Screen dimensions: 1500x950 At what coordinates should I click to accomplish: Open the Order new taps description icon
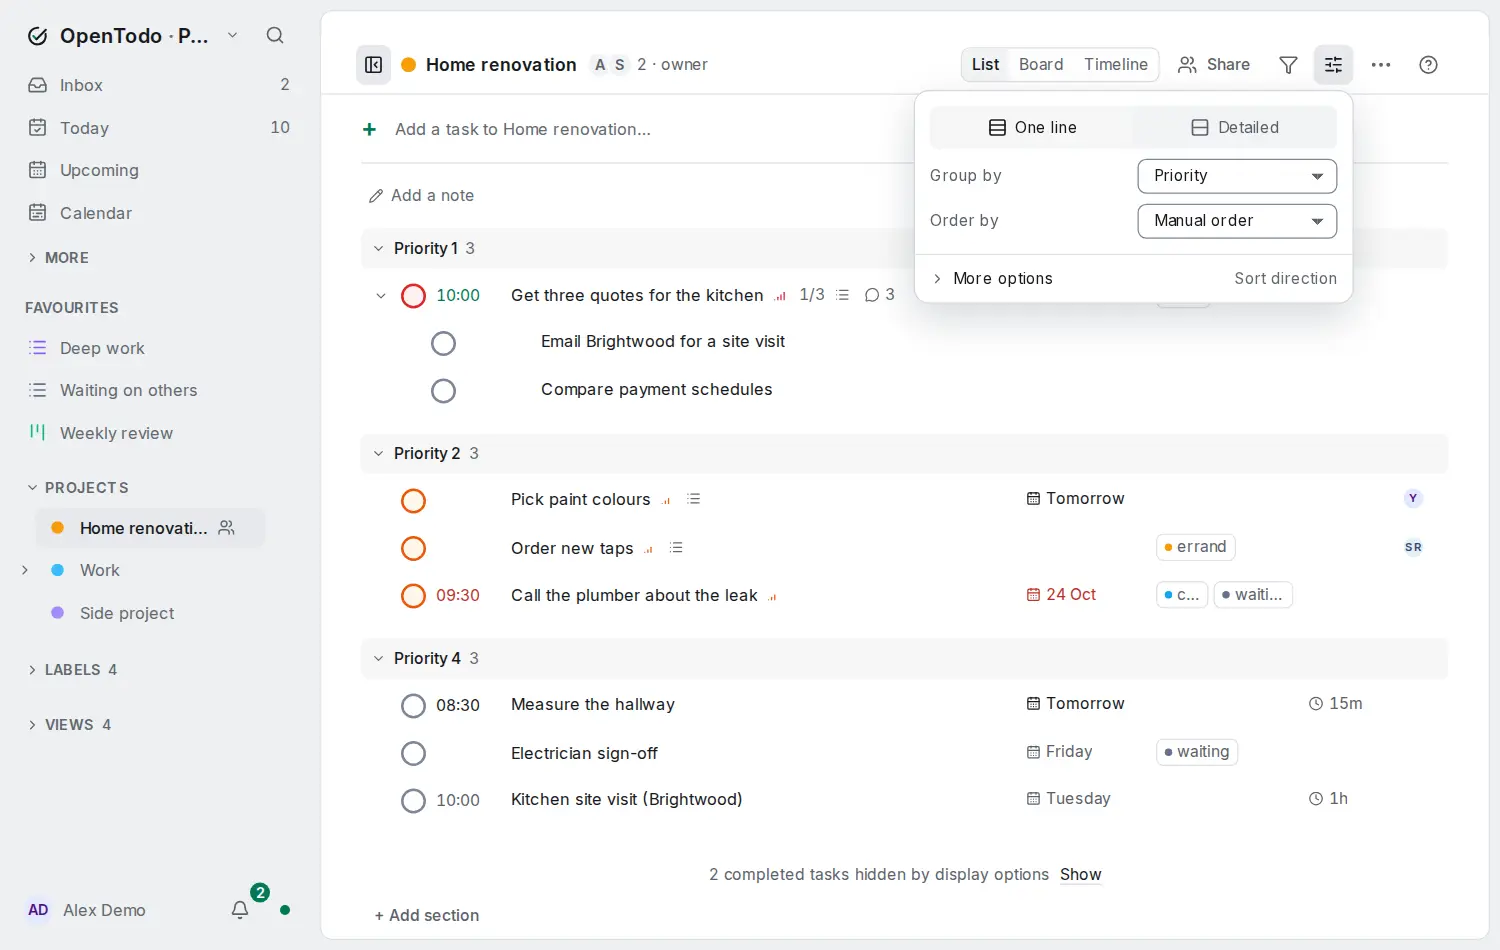[676, 548]
